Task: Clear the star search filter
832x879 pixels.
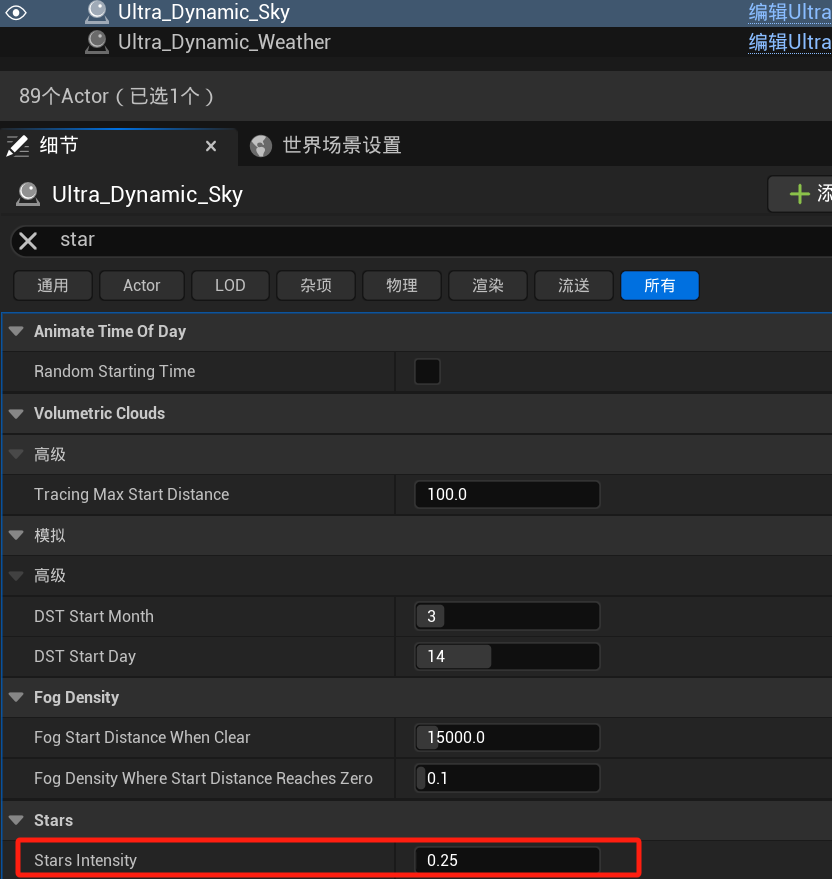Action: (28, 242)
